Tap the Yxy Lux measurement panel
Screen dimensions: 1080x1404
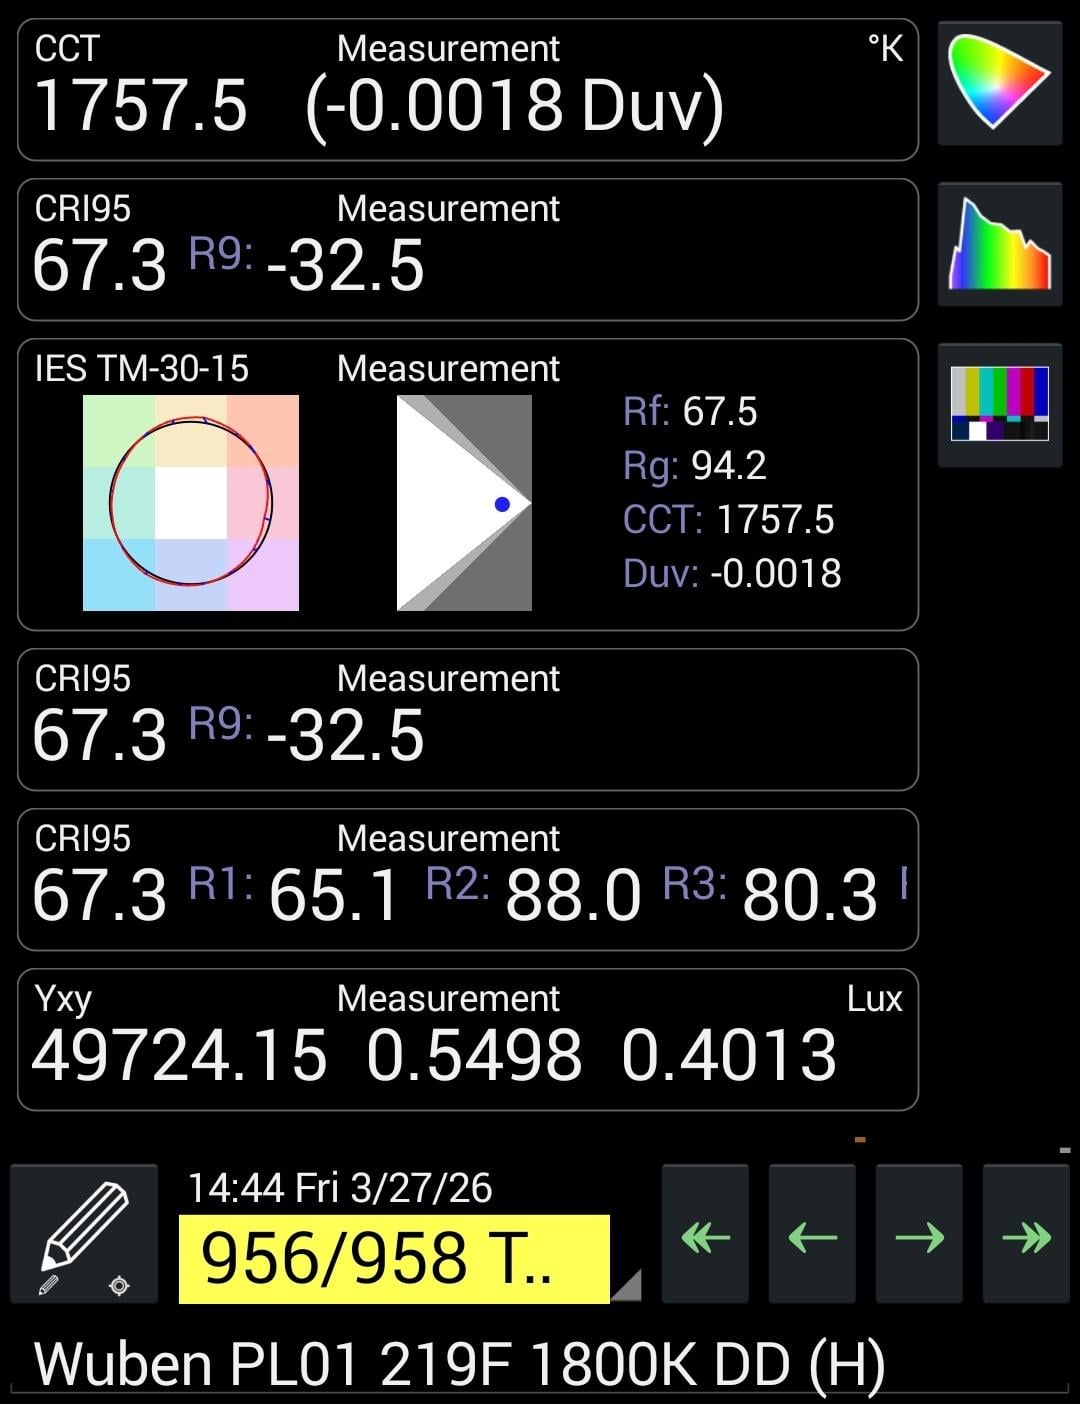click(467, 1039)
